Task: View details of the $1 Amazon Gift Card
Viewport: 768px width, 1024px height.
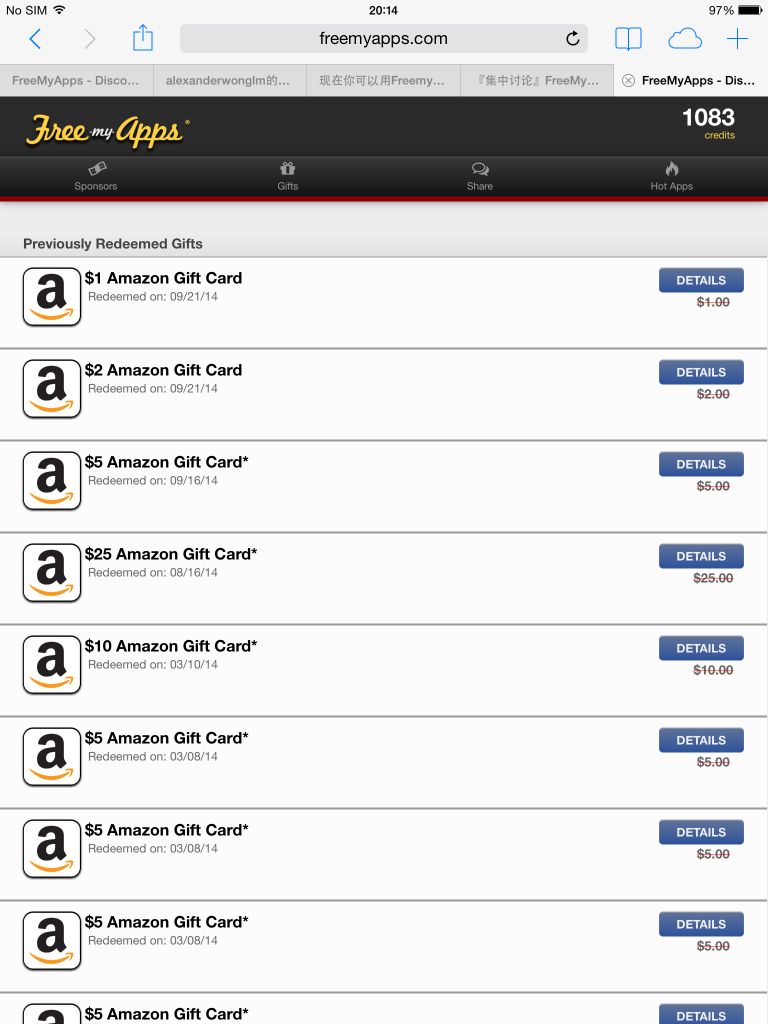Action: (x=701, y=280)
